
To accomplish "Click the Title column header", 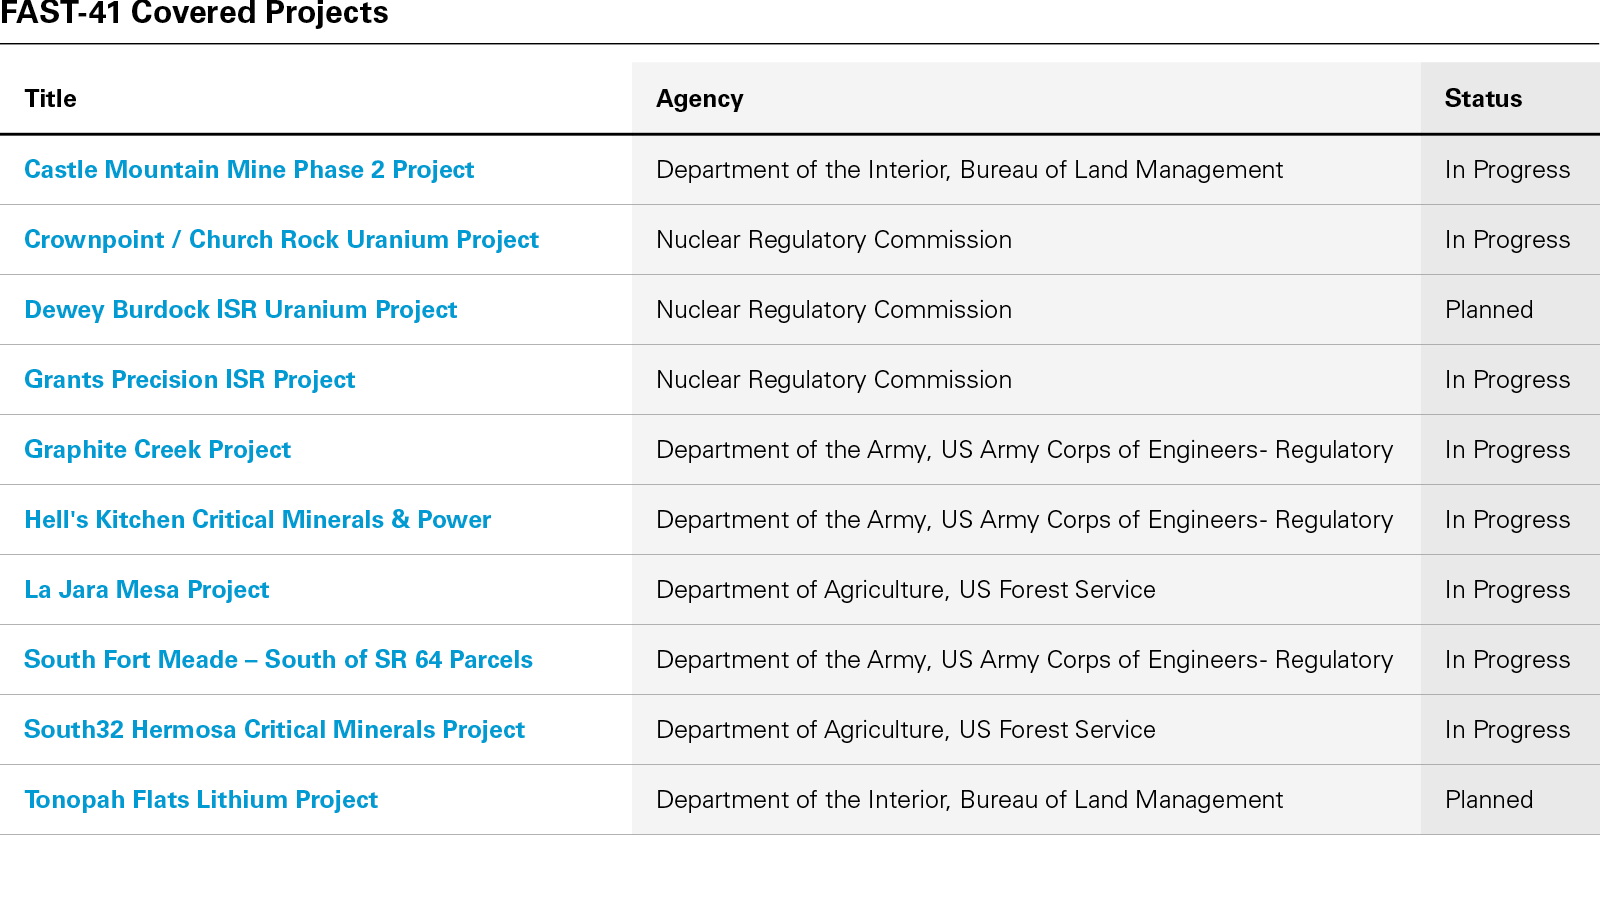I will click(51, 99).
